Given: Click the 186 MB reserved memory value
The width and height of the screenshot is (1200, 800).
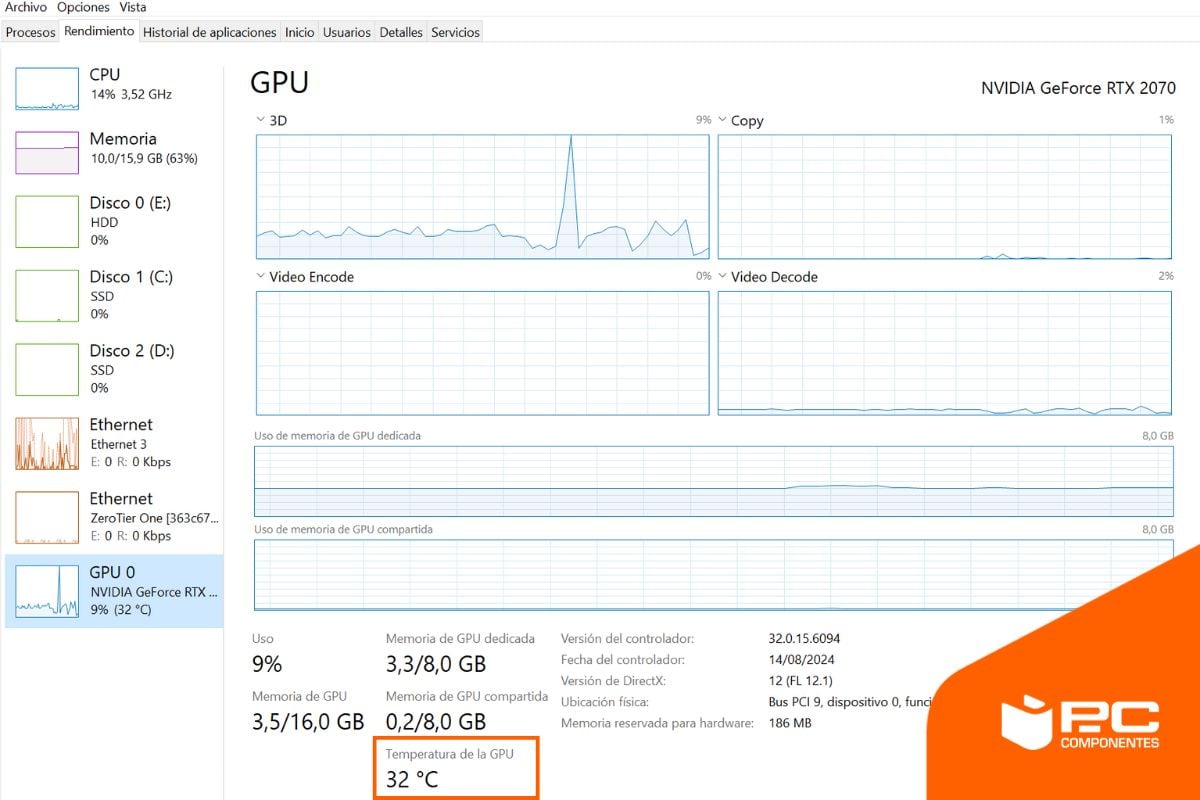Looking at the screenshot, I should (x=790, y=723).
